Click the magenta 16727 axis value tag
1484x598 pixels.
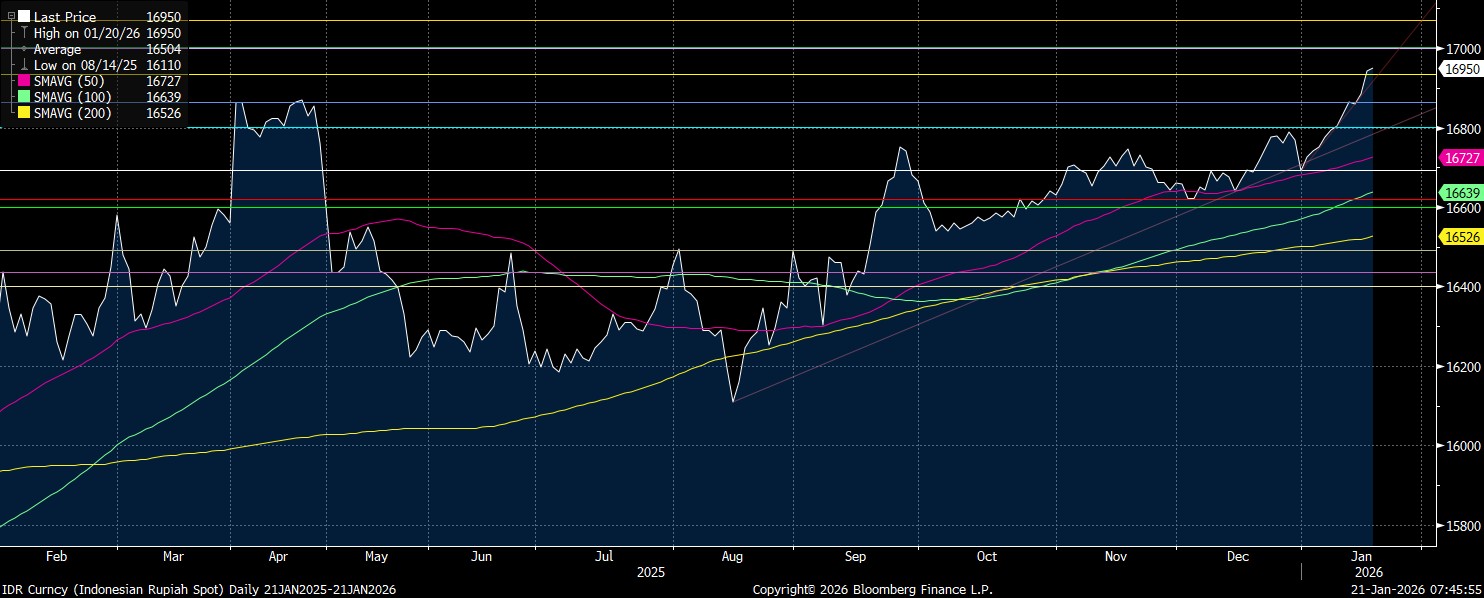pos(1459,158)
